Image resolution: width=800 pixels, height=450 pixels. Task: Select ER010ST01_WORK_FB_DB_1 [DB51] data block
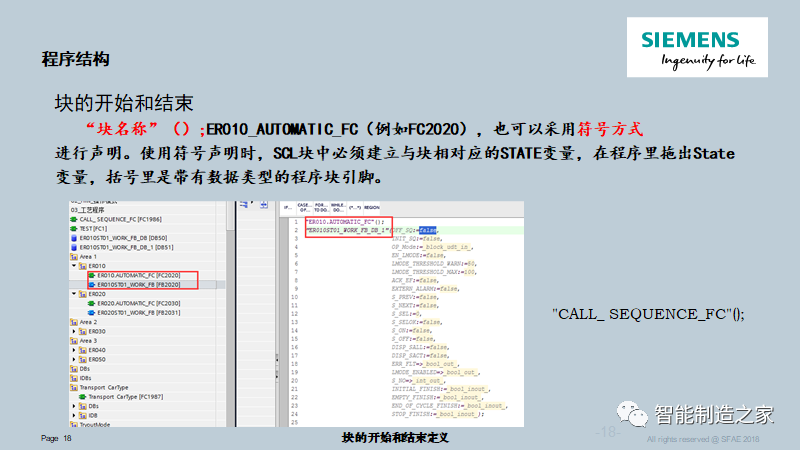pyautogui.click(x=126, y=247)
